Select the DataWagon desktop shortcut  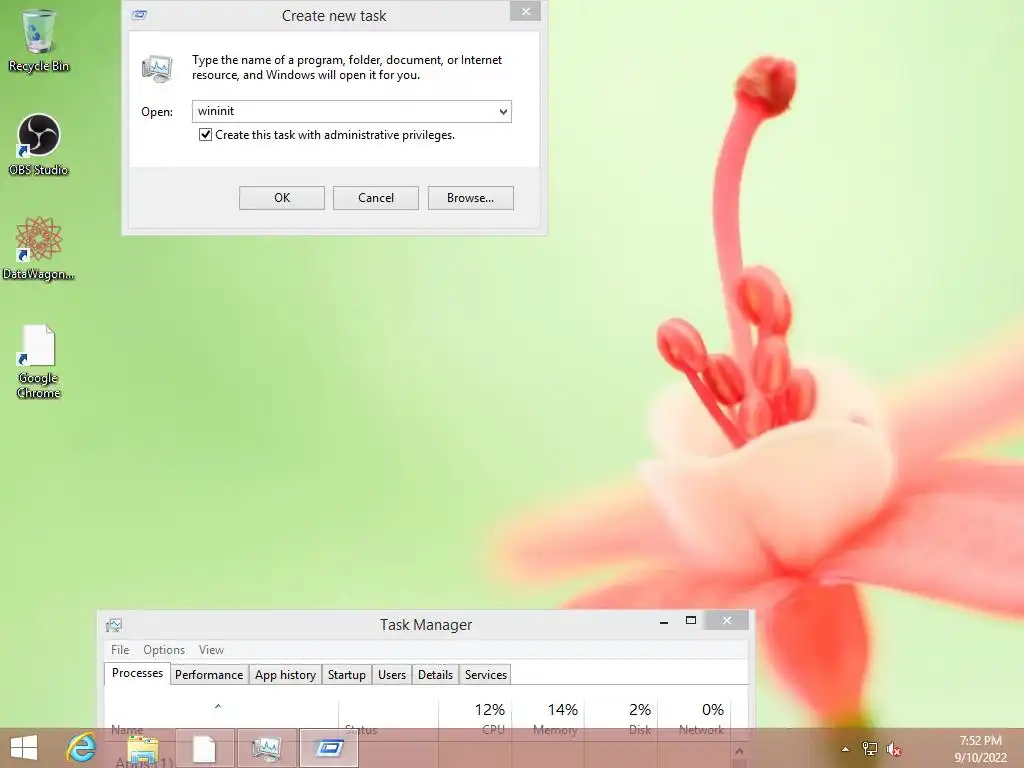pos(39,249)
